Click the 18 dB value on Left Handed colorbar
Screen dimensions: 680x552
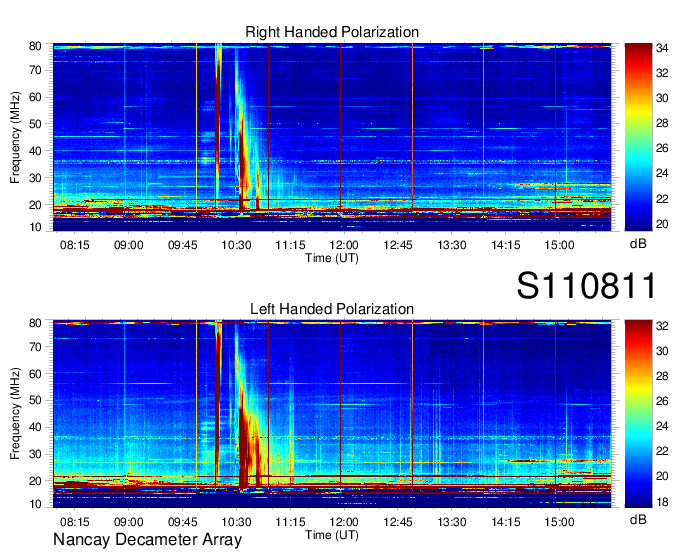click(x=662, y=502)
